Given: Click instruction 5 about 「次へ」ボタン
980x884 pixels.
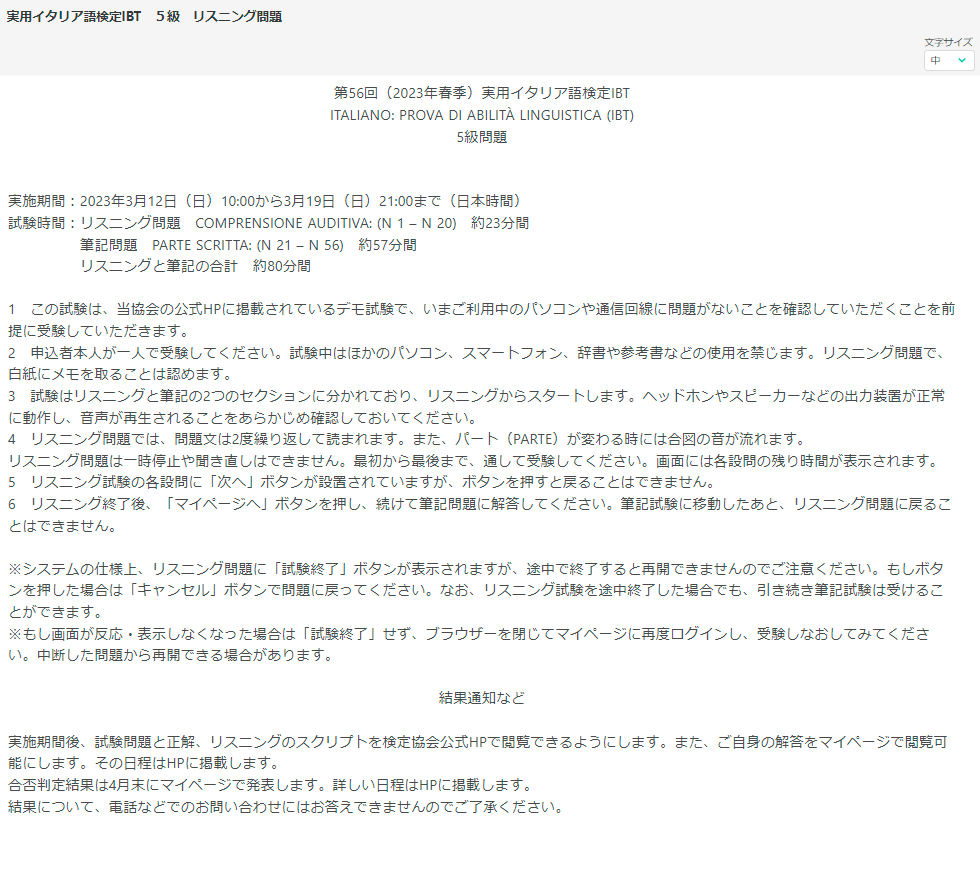Looking at the screenshot, I should click(362, 482).
